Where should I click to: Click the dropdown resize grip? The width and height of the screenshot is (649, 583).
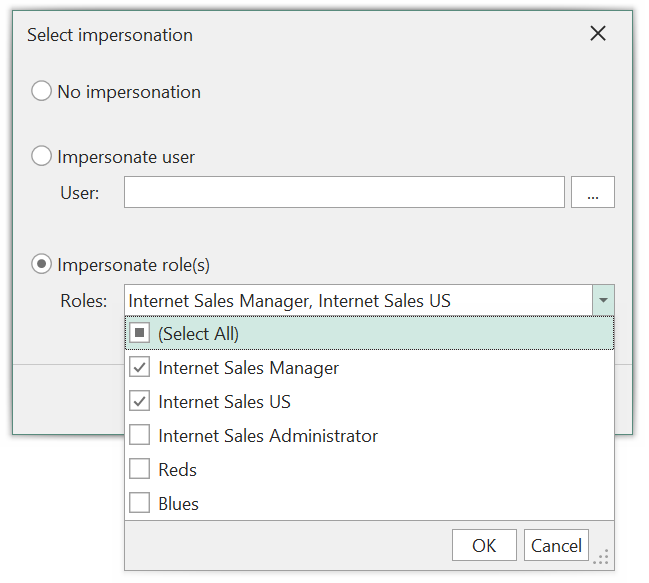601,557
